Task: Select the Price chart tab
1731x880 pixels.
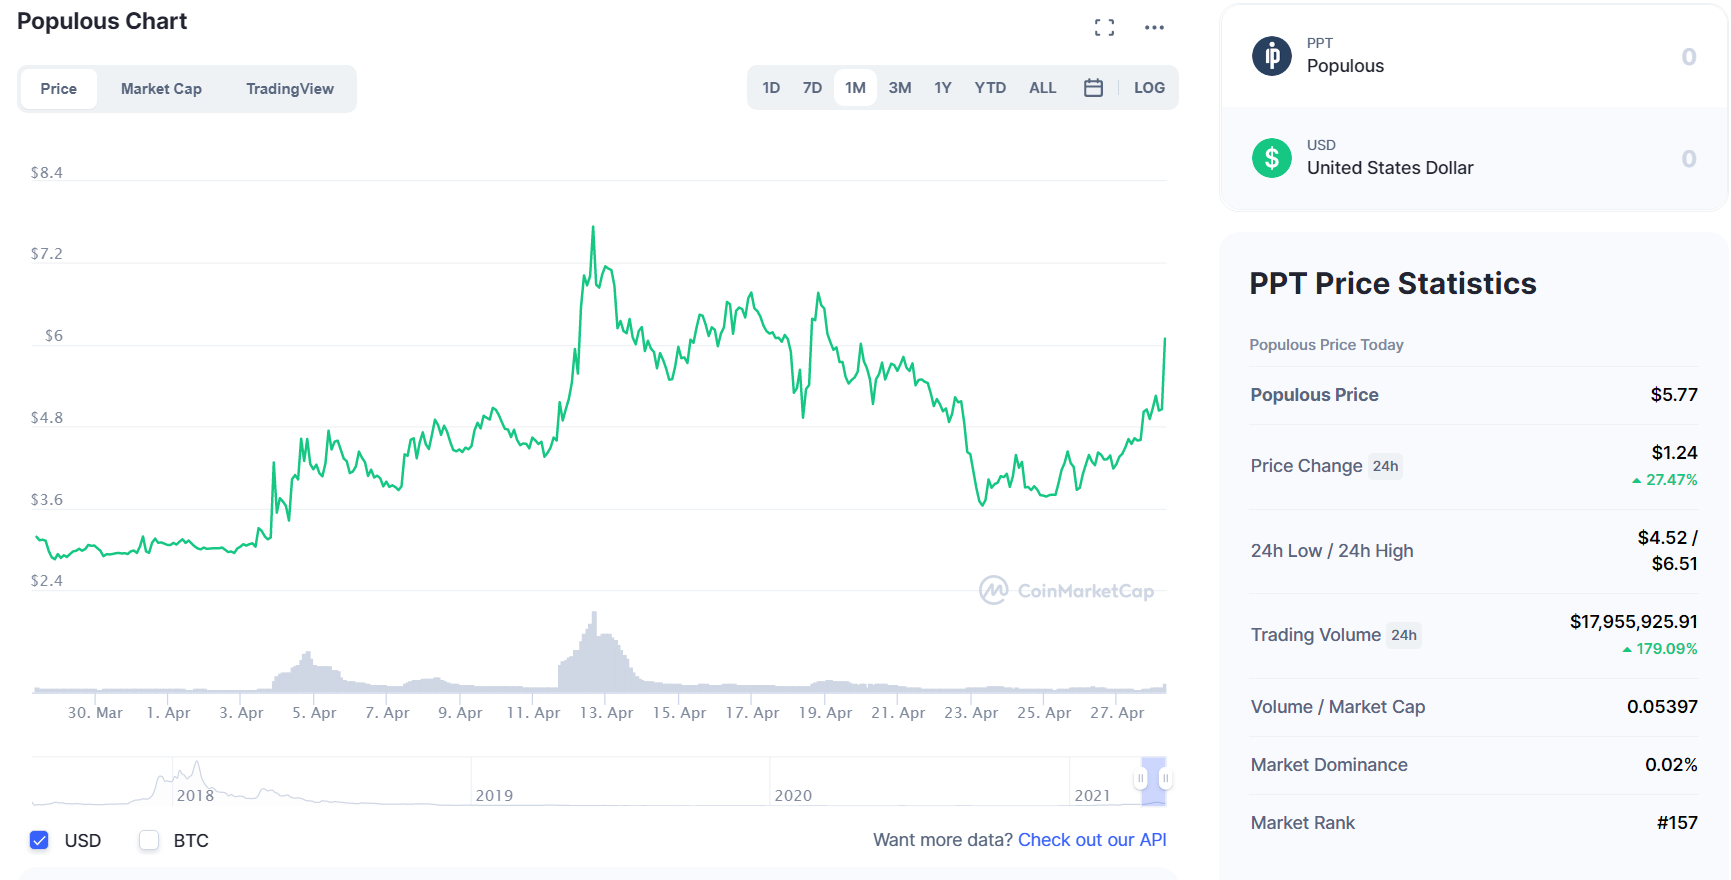Action: tap(59, 89)
